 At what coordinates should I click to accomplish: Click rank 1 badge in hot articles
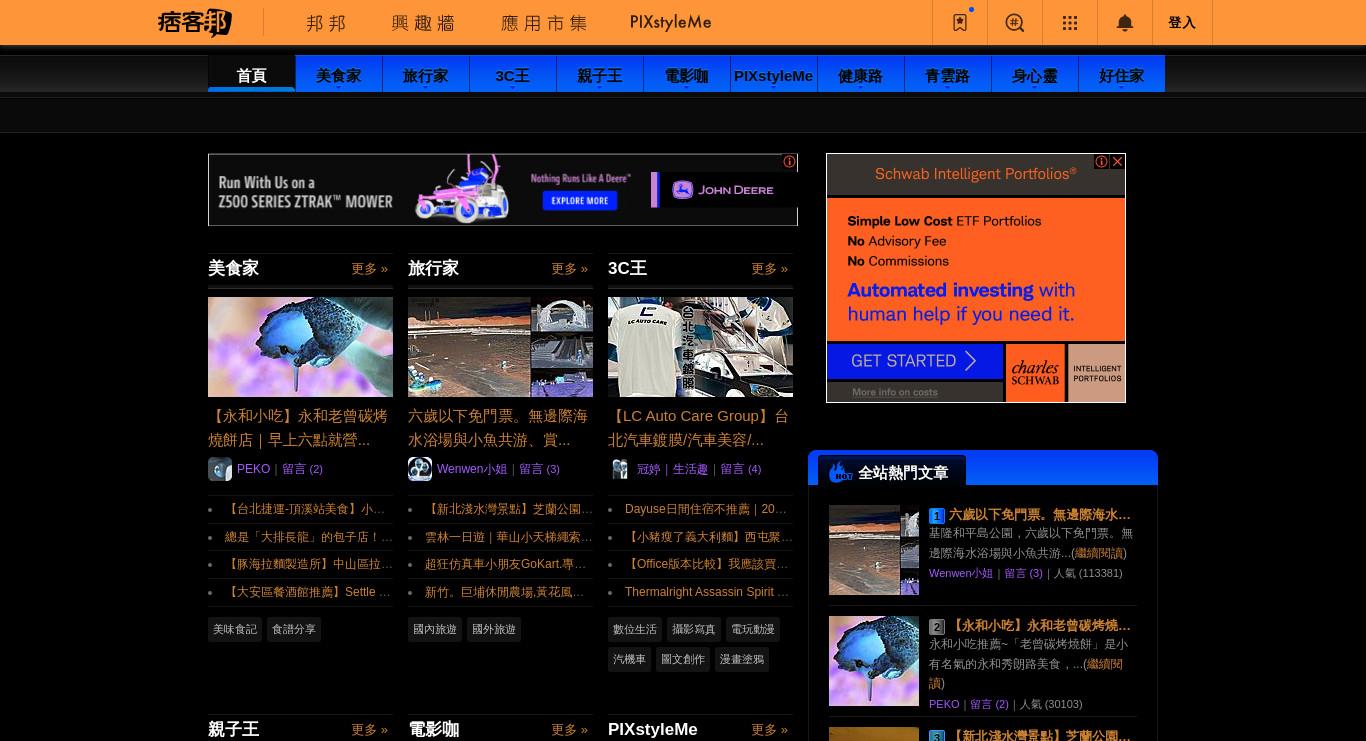pos(936,516)
